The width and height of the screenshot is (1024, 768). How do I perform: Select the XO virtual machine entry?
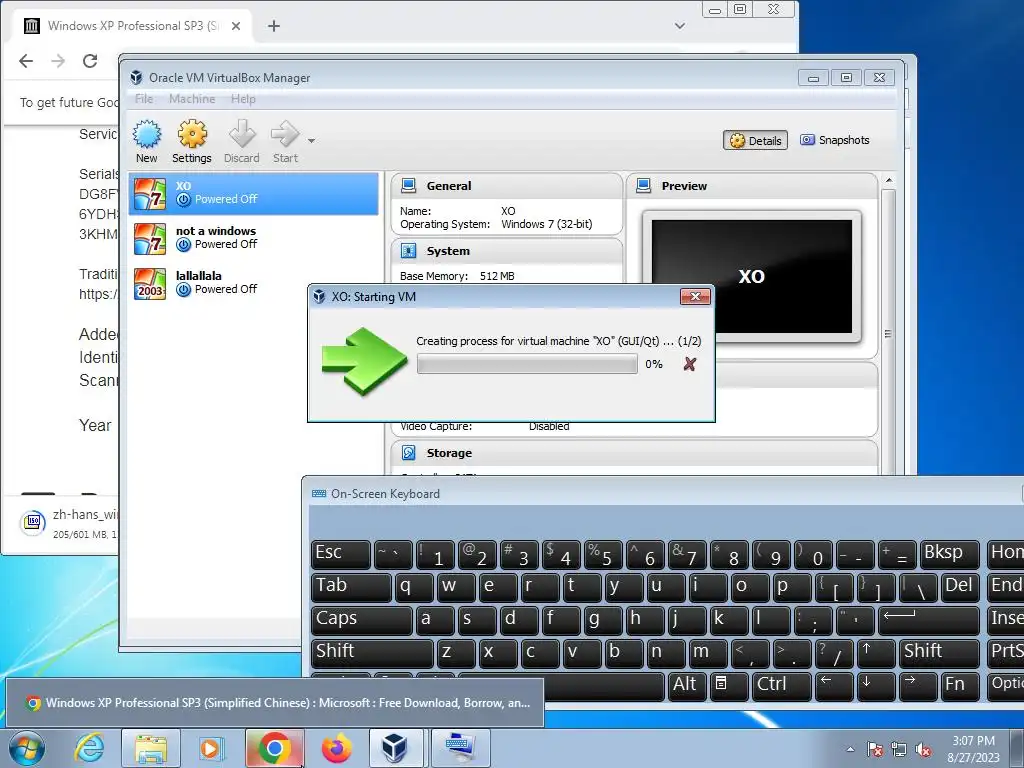pyautogui.click(x=253, y=193)
